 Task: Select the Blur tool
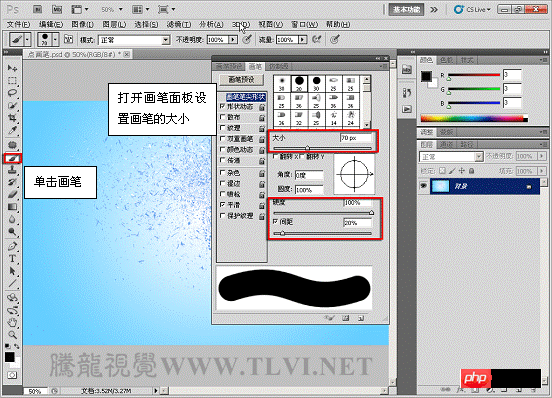tap(12, 220)
